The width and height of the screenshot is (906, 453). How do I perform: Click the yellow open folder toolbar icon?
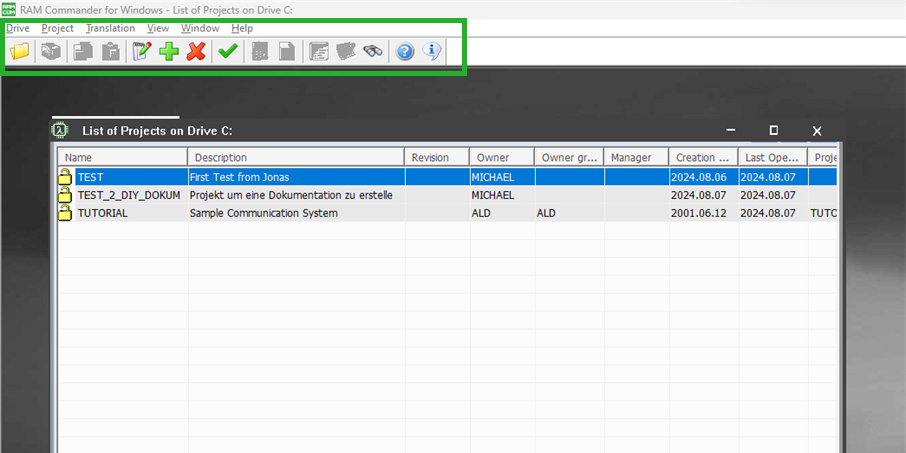pyautogui.click(x=20, y=52)
